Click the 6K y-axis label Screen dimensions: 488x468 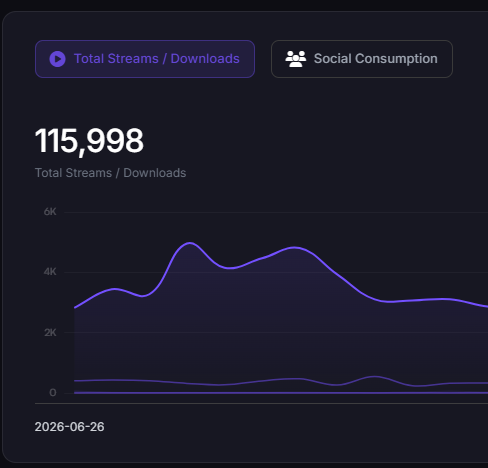(x=50, y=212)
